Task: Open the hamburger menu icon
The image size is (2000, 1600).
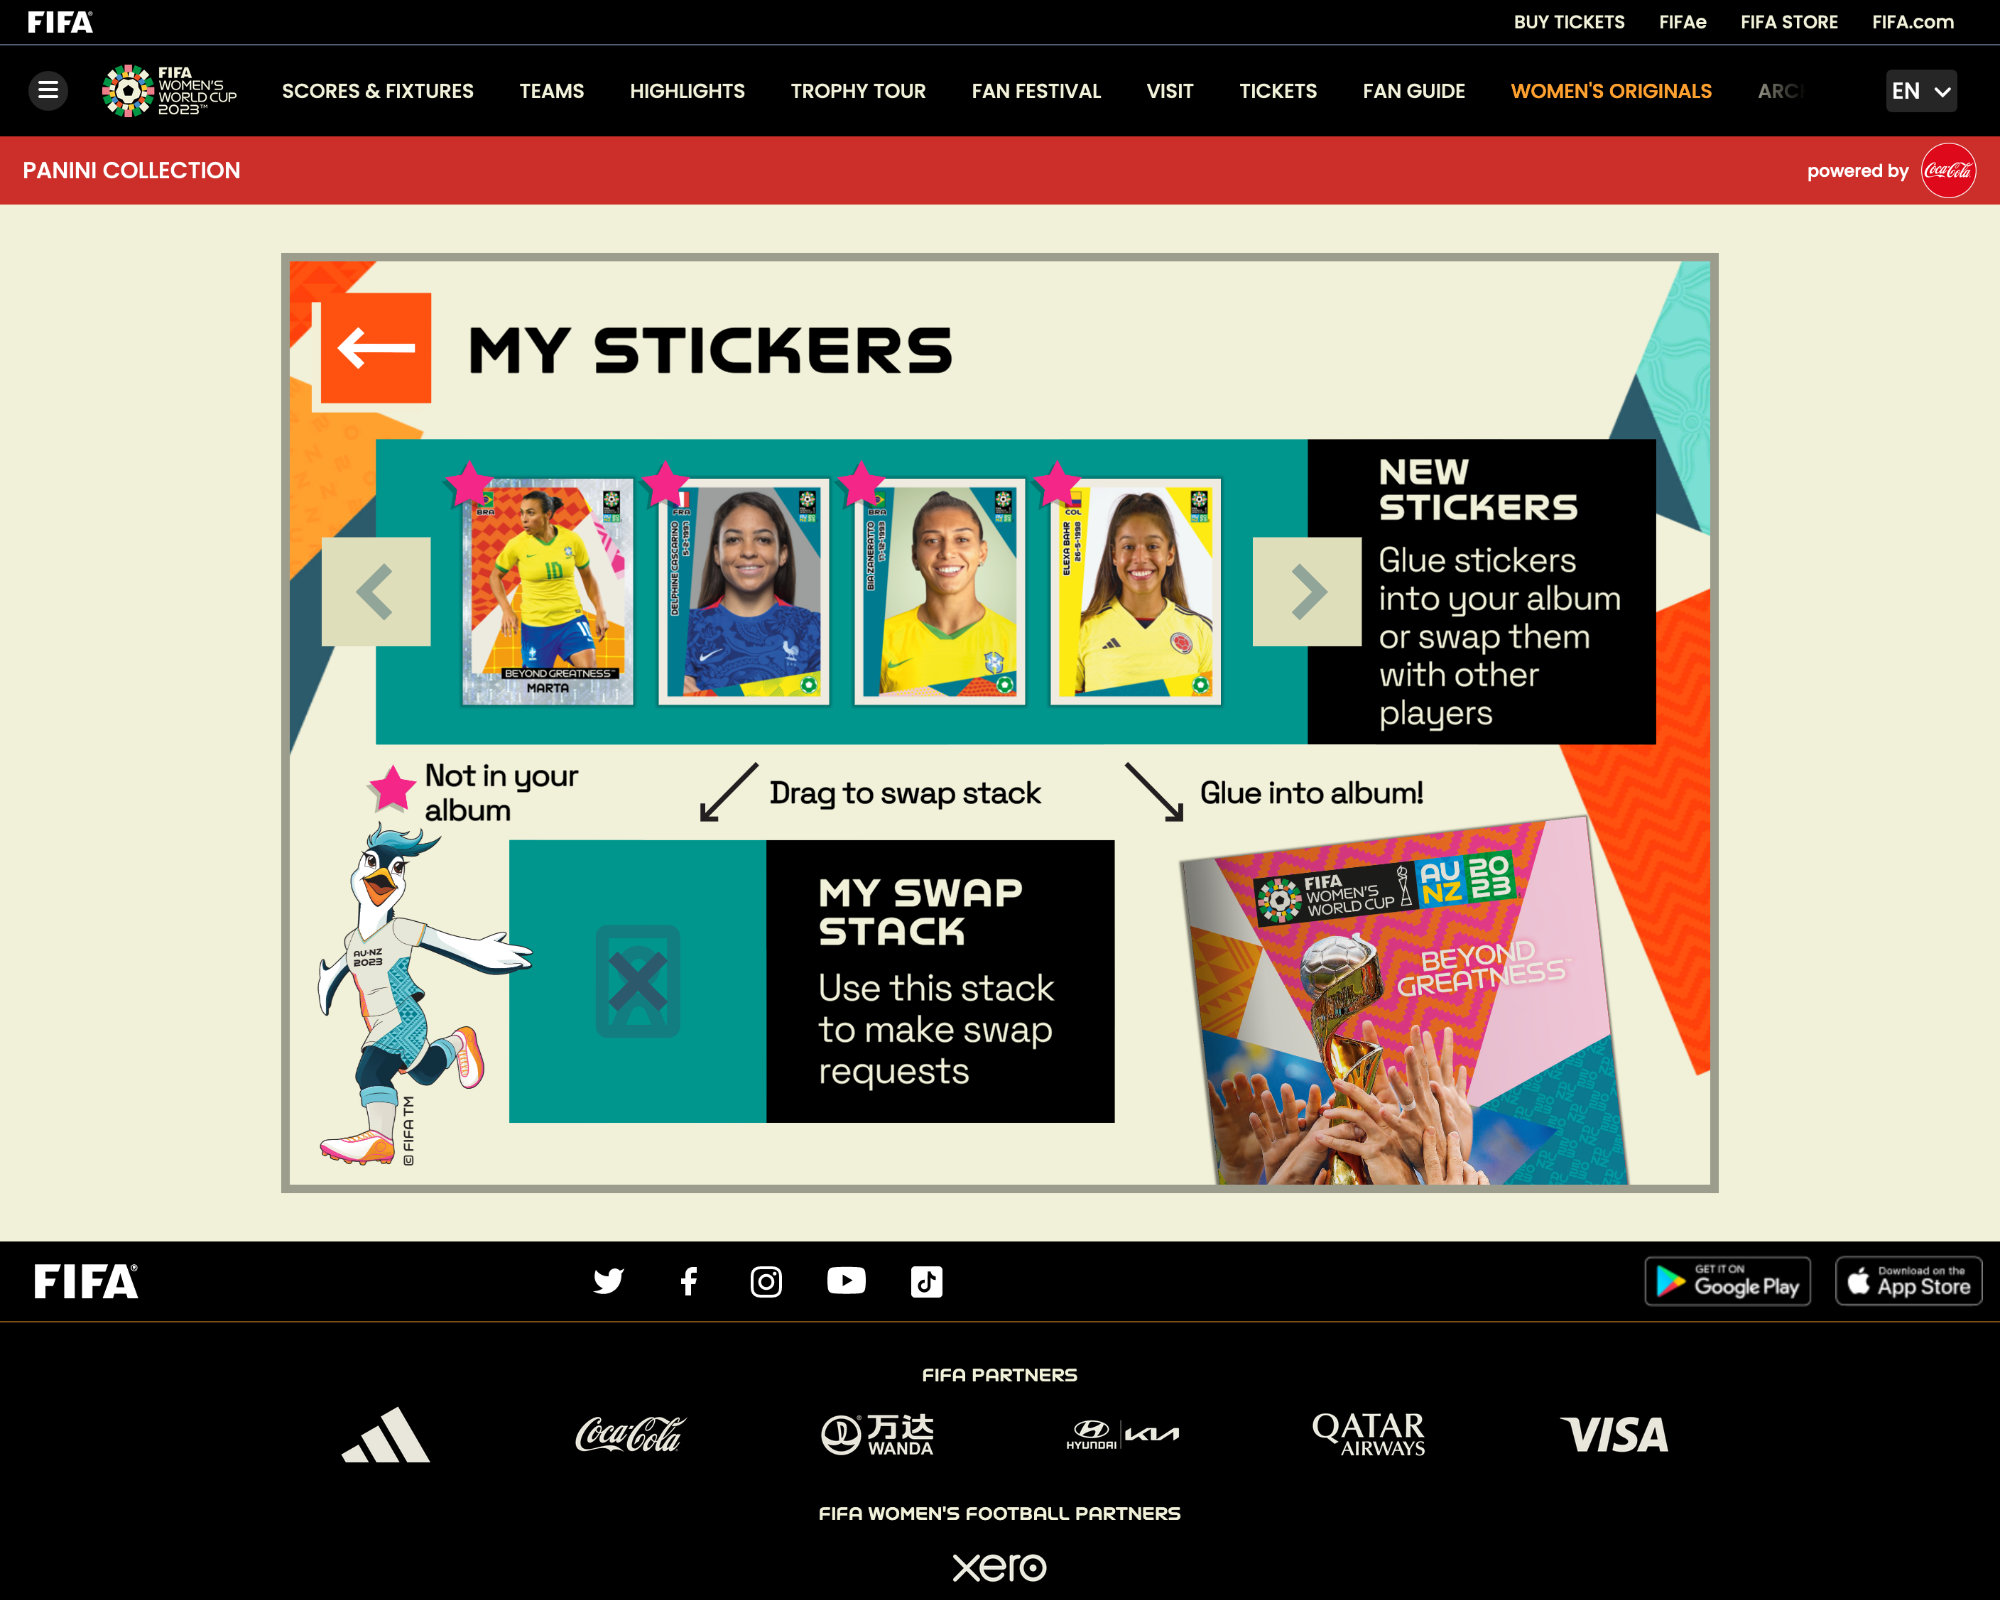Action: click(x=48, y=91)
